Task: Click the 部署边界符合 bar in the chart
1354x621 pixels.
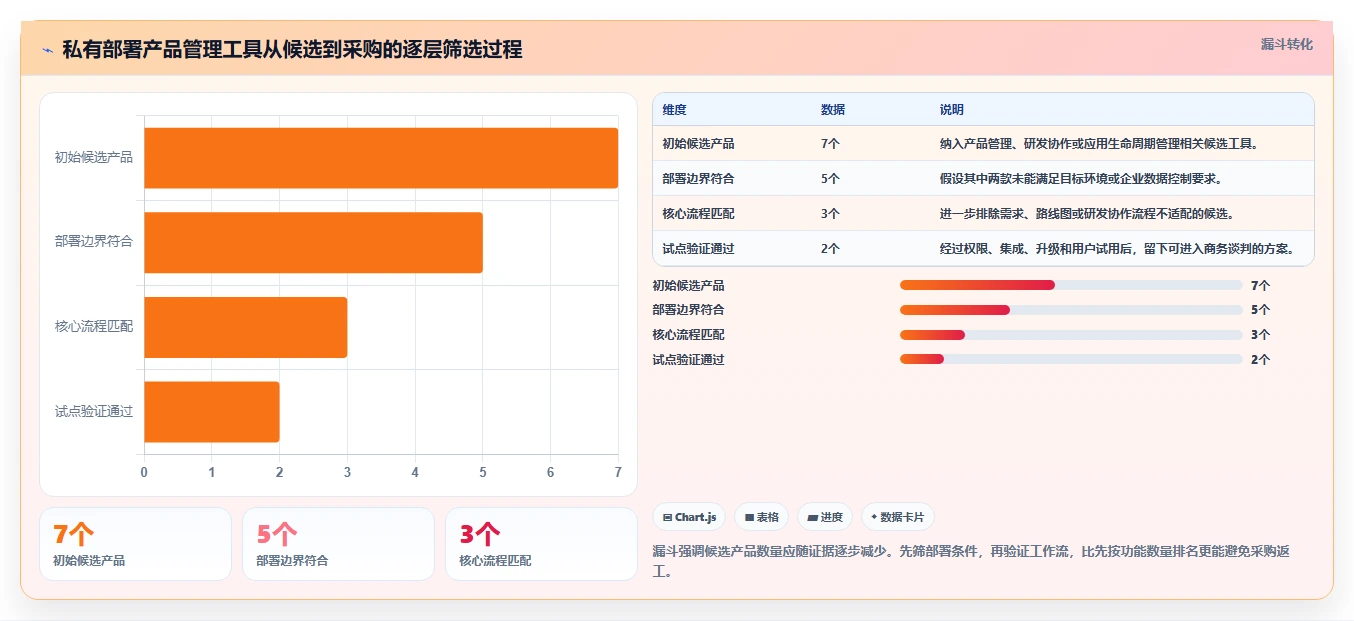Action: point(314,242)
